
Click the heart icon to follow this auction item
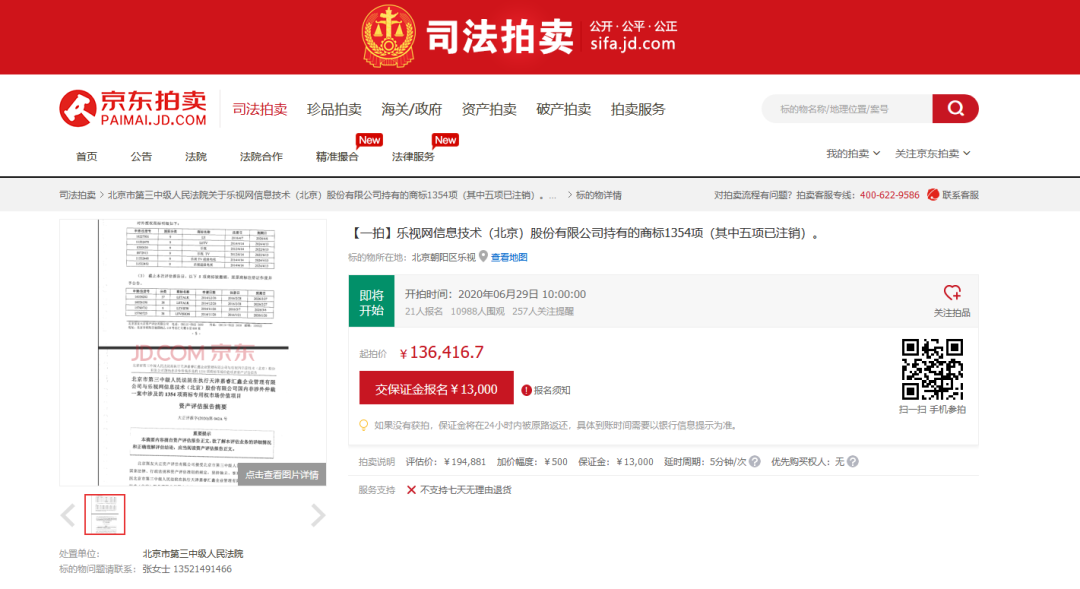[x=952, y=293]
